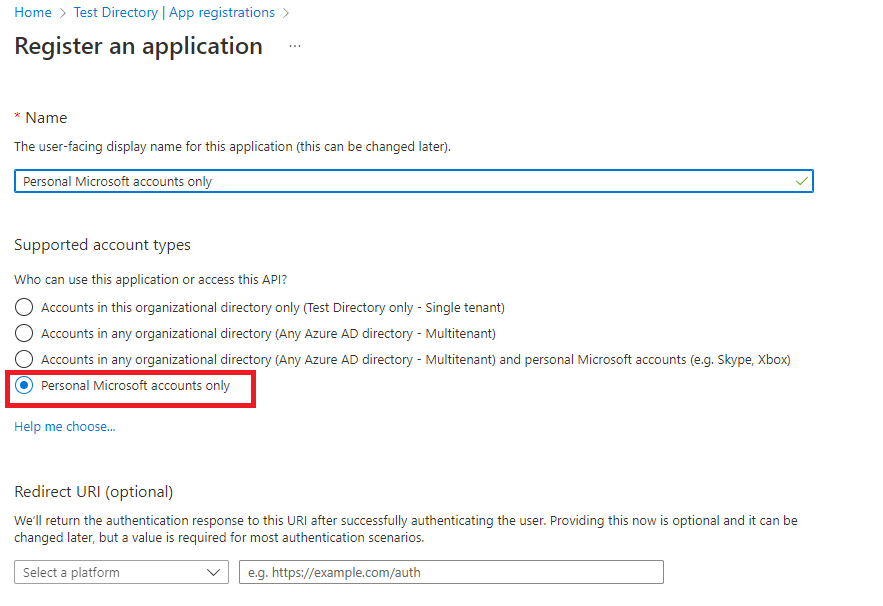Click the chevron on the platform selector
The width and height of the screenshot is (883, 606).
pos(213,572)
